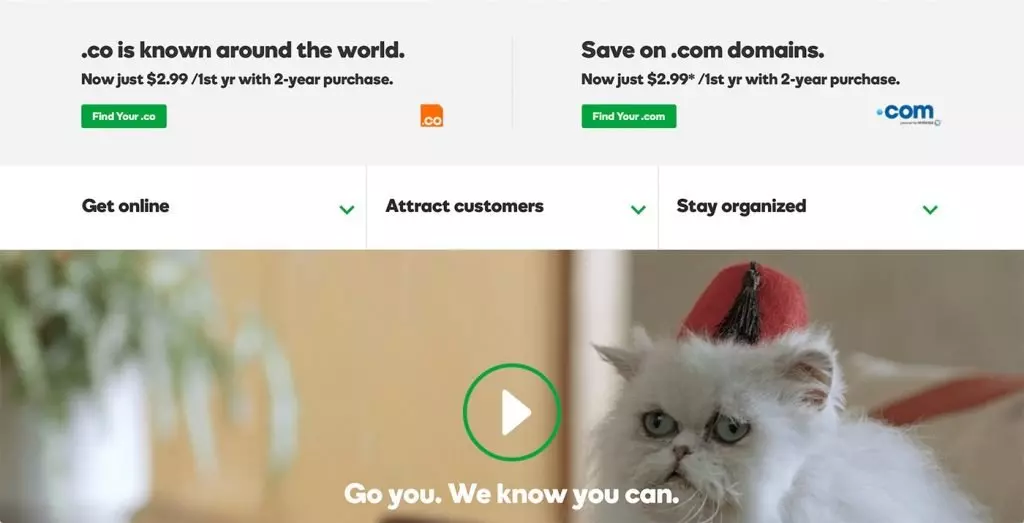Image resolution: width=1024 pixels, height=523 pixels.
Task: Expand the Attract customers chevron arrow
Action: click(x=638, y=210)
